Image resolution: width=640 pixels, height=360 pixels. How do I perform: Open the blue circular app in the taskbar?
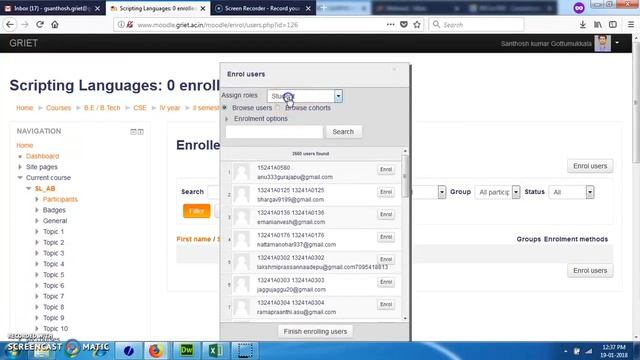(129, 351)
